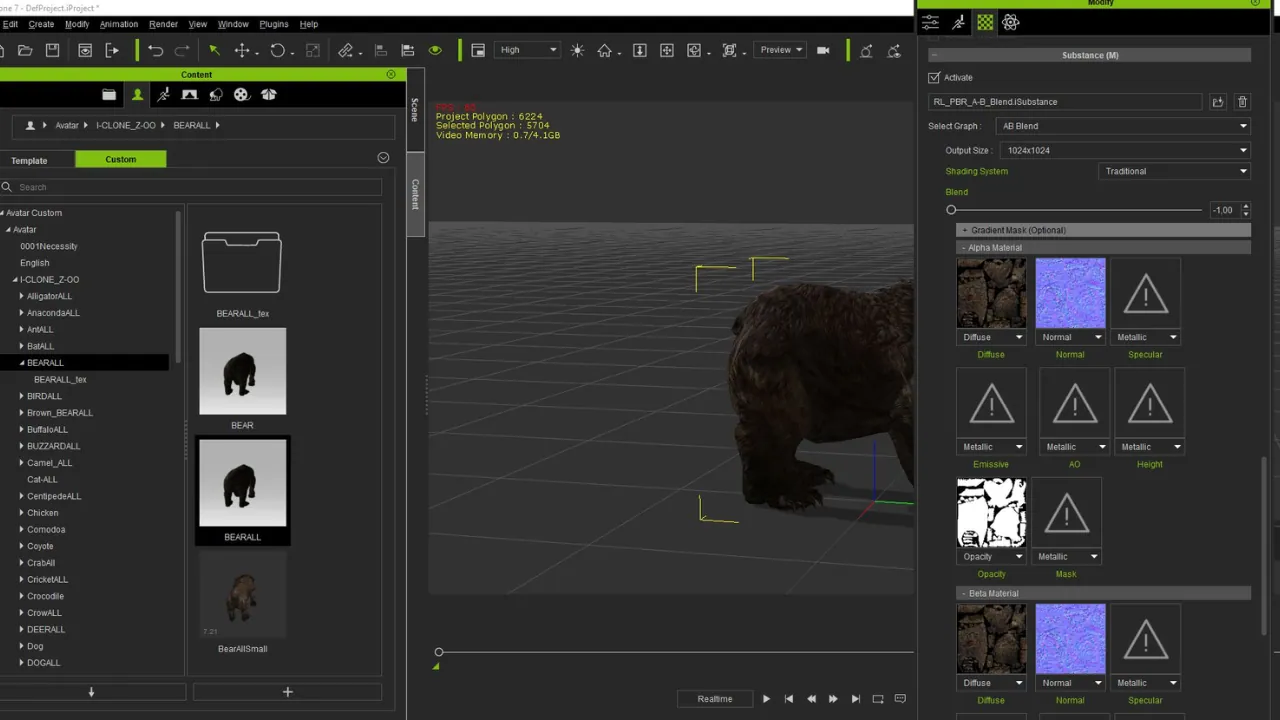Switch to the Custom tab
This screenshot has height=720, width=1280.
point(121,159)
